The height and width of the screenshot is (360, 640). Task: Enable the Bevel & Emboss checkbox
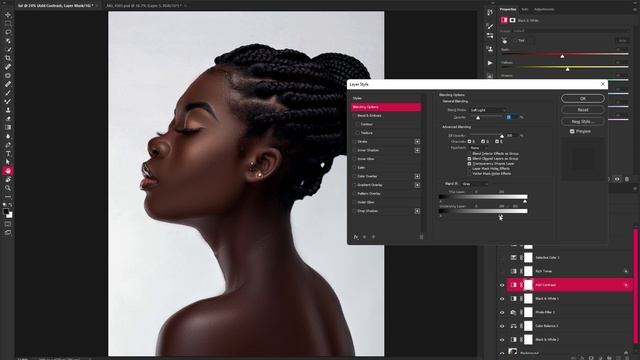point(354,116)
